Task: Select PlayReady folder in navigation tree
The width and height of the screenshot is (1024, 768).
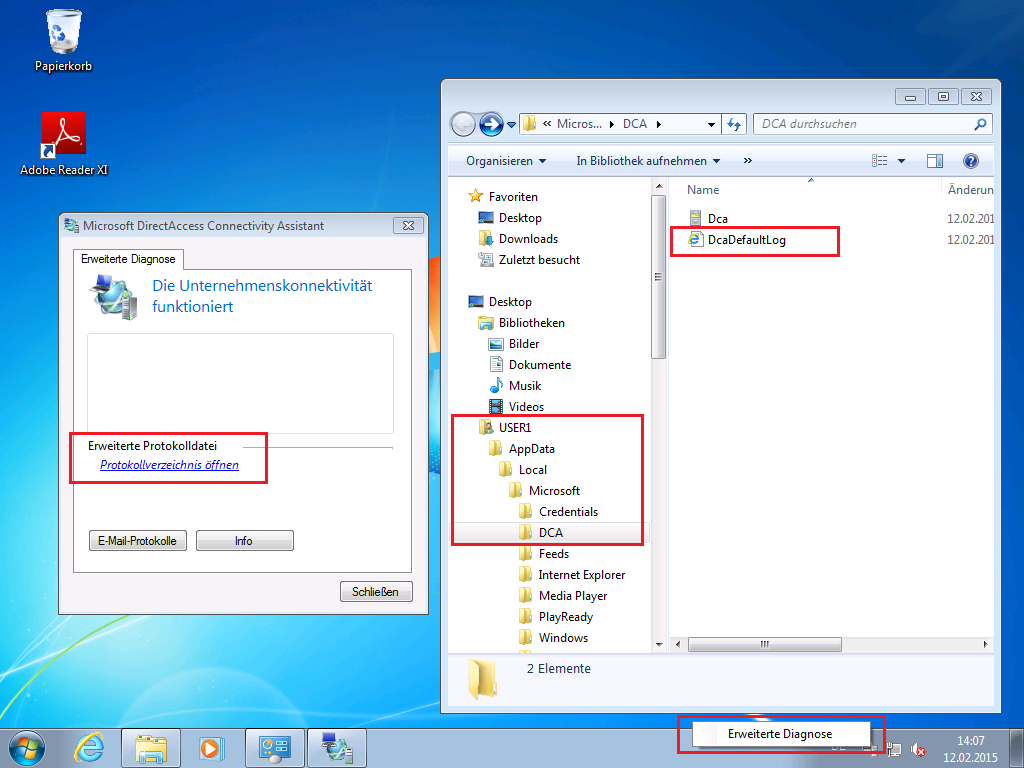Action: (556, 616)
